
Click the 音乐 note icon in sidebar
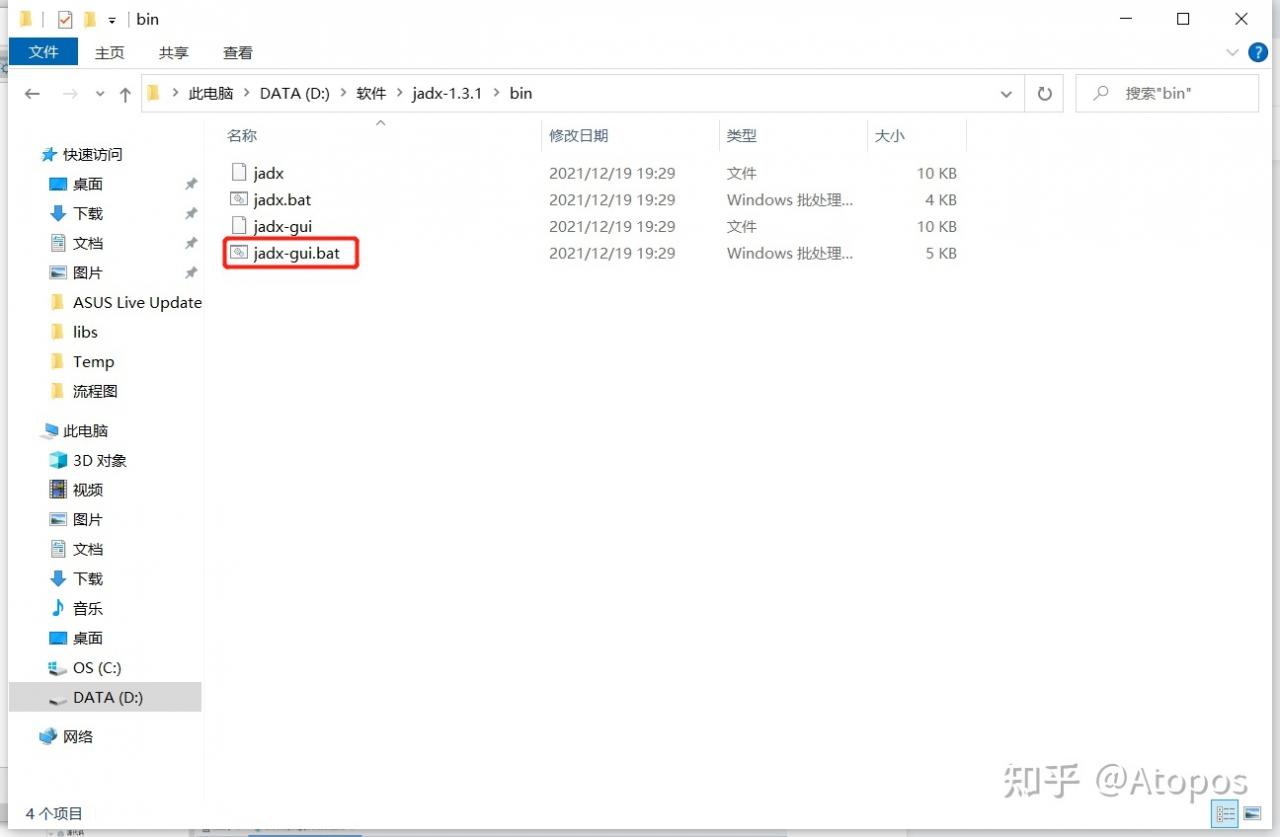point(58,608)
